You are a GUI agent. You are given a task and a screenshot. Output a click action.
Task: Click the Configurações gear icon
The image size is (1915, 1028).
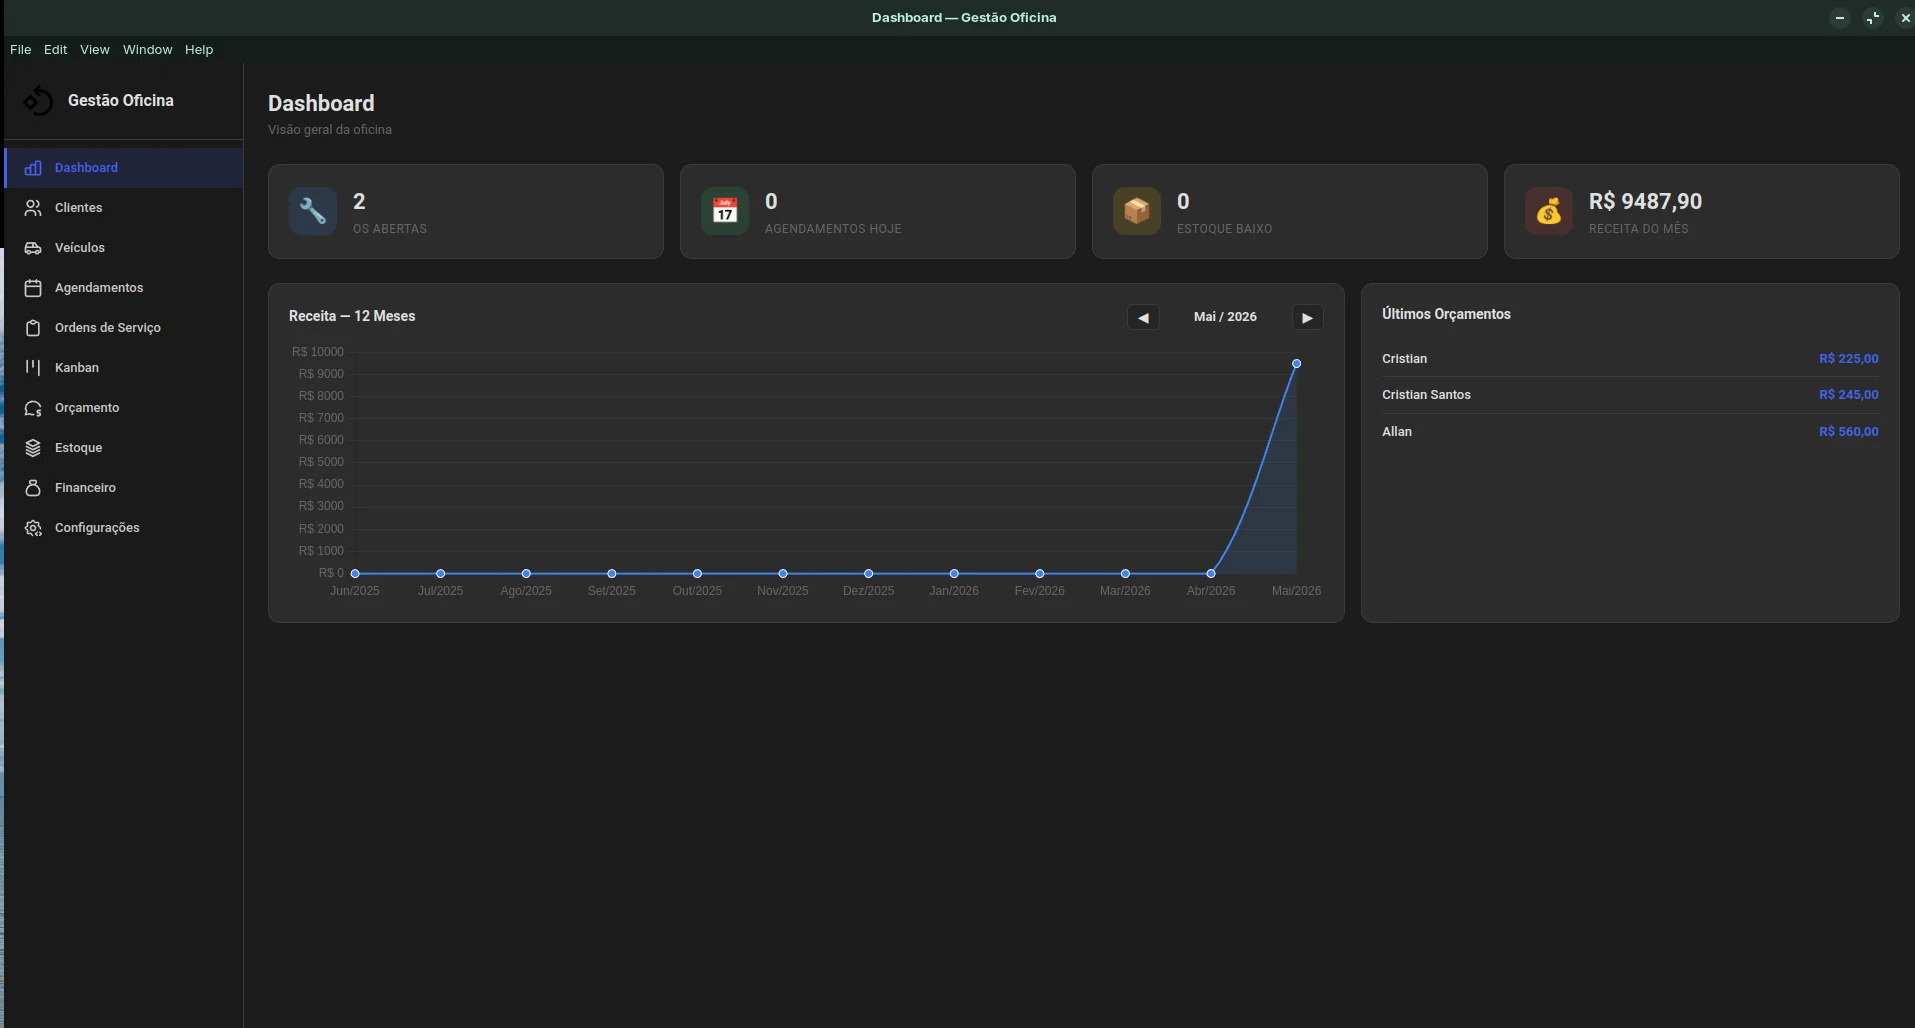[x=33, y=528]
